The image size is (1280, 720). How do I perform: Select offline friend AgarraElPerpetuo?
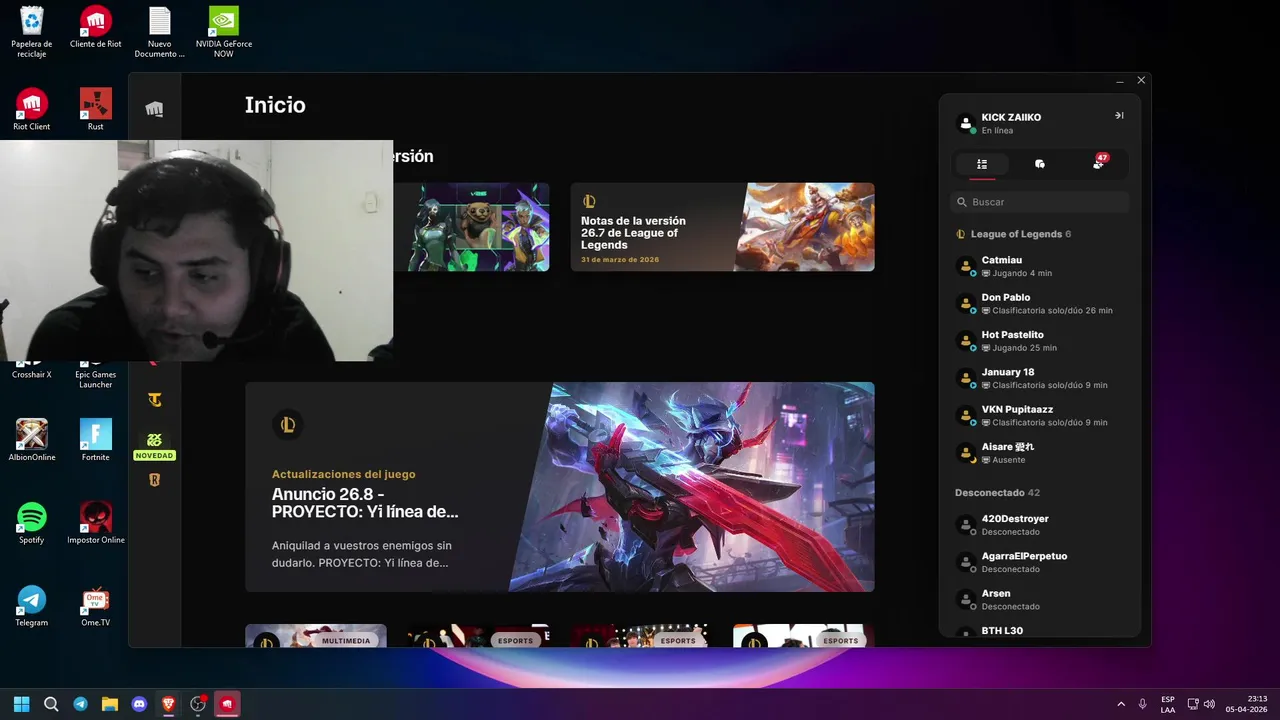(x=1040, y=562)
